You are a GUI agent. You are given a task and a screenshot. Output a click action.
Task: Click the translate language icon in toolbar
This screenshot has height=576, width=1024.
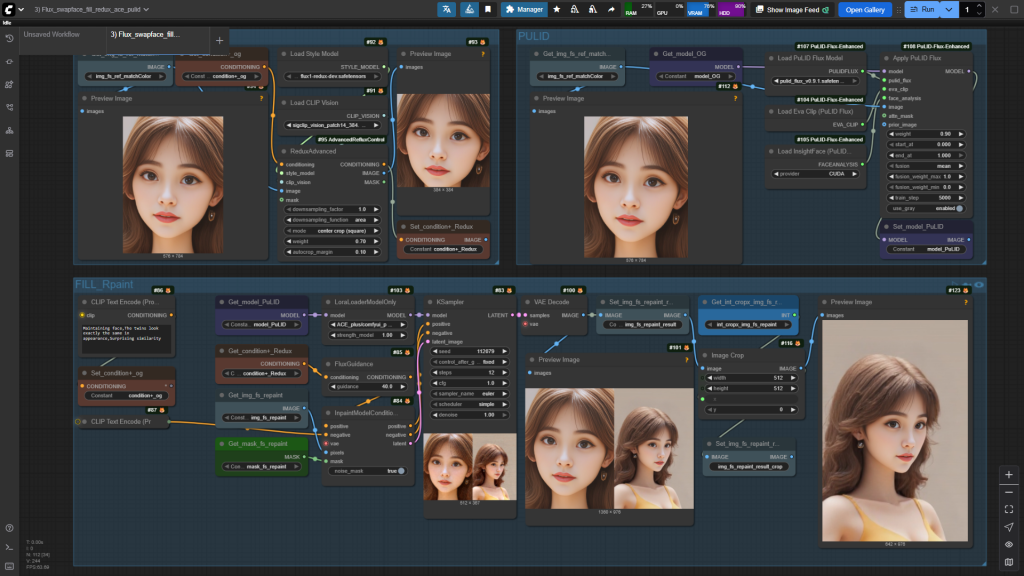tap(446, 9)
